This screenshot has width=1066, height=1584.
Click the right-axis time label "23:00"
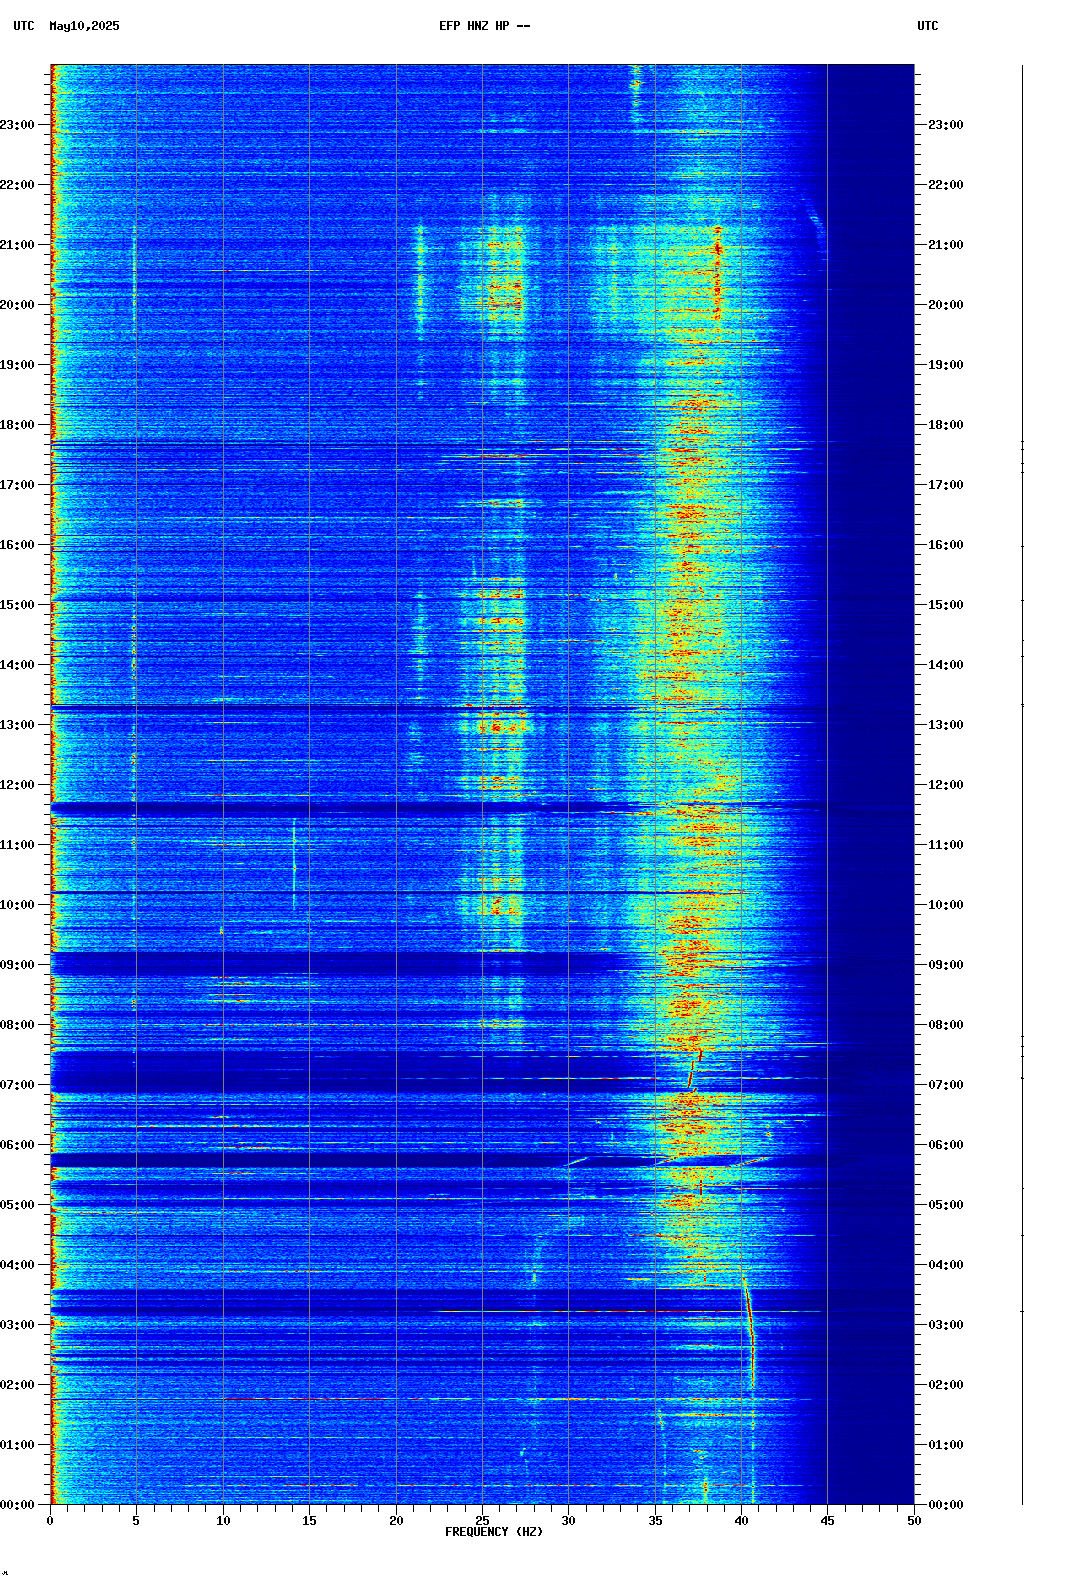click(946, 125)
